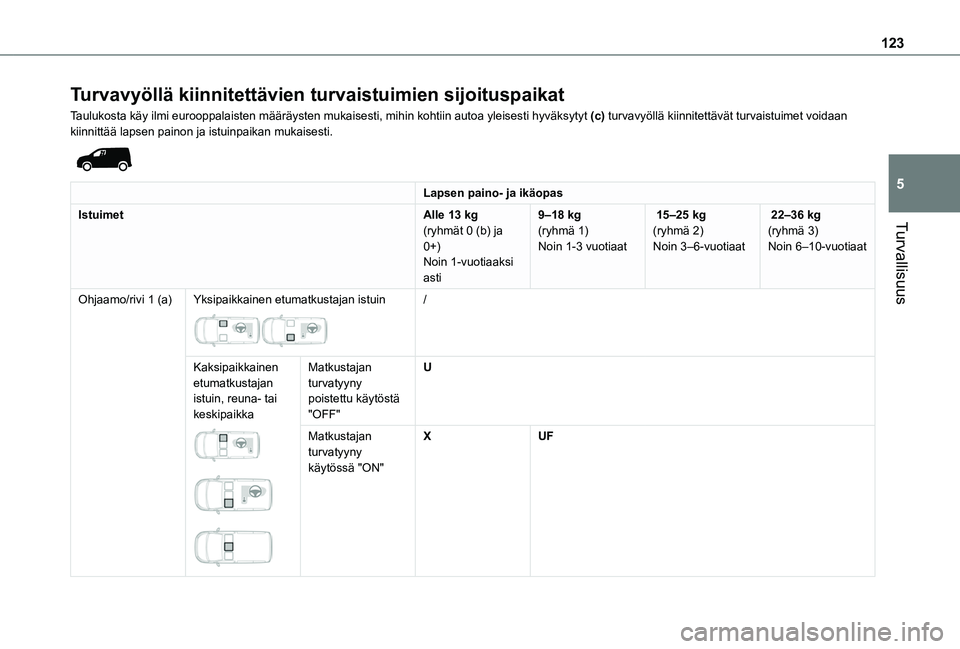Click the vertical Turvallisuus section label
The height and width of the screenshot is (649, 960).
click(902, 261)
